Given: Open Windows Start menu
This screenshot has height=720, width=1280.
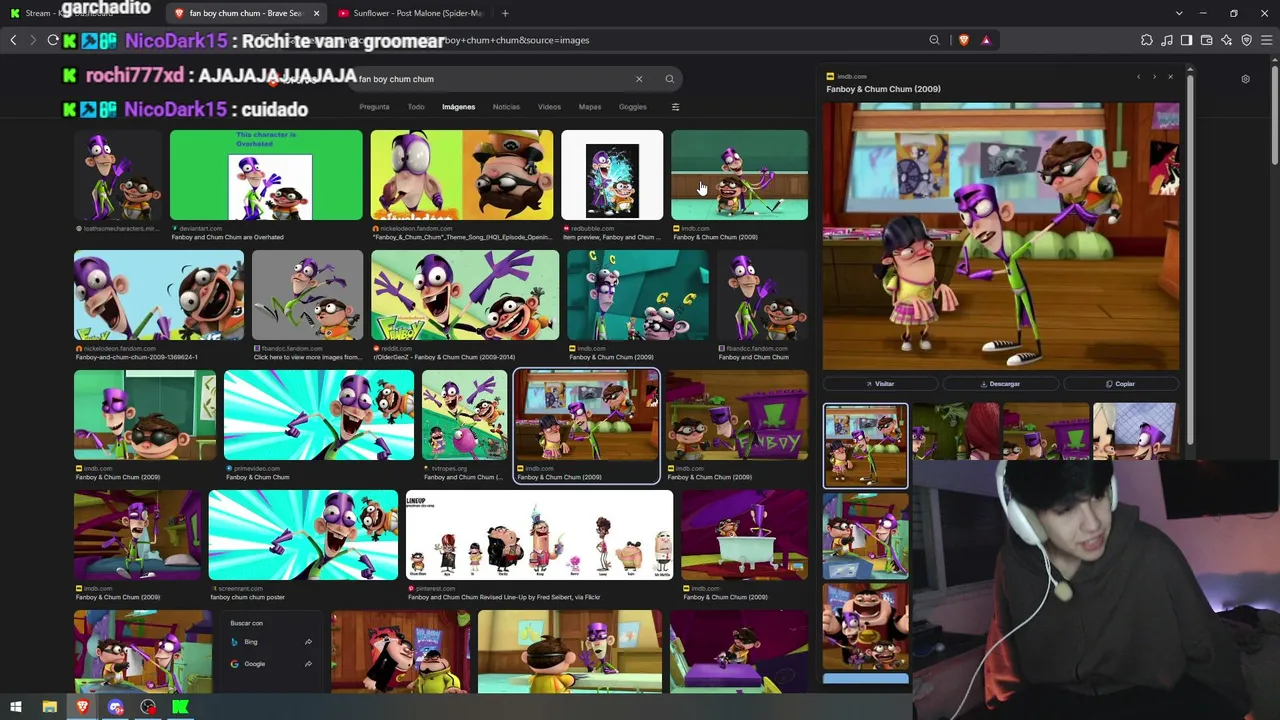Looking at the screenshot, I should 15,707.
